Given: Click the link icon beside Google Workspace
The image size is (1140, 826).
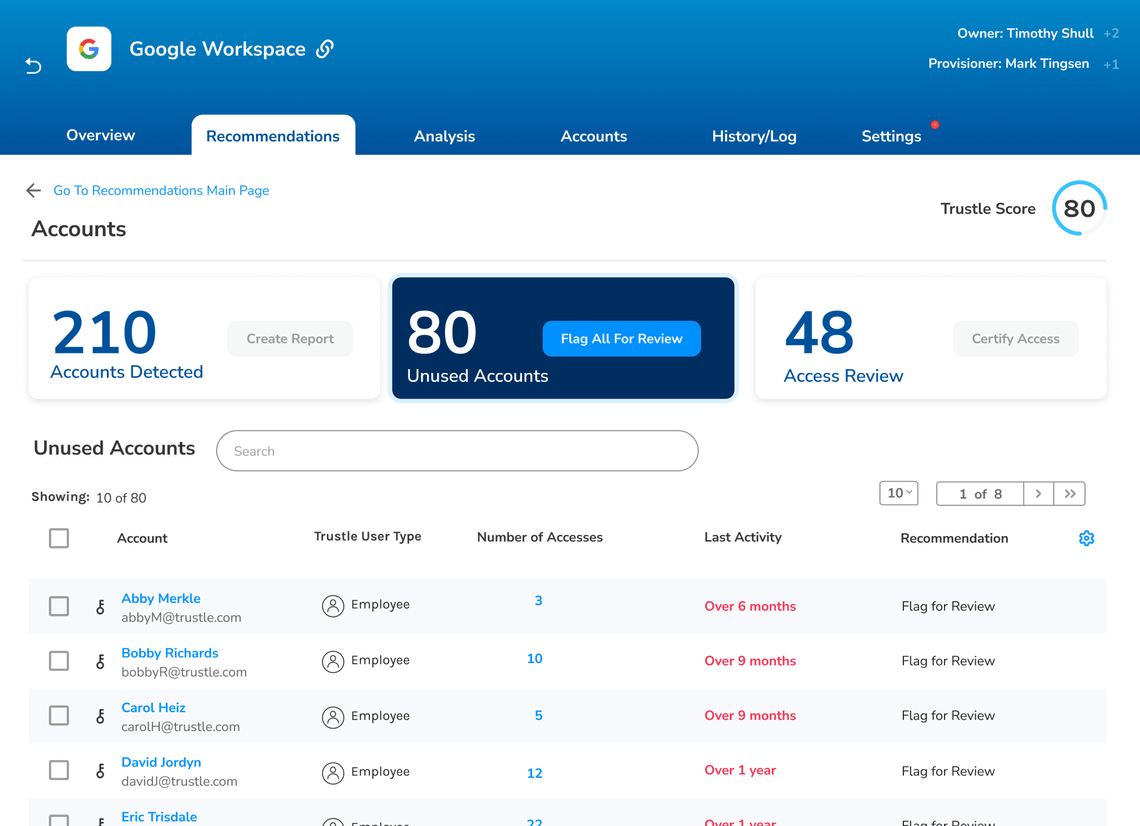Looking at the screenshot, I should pos(325,49).
